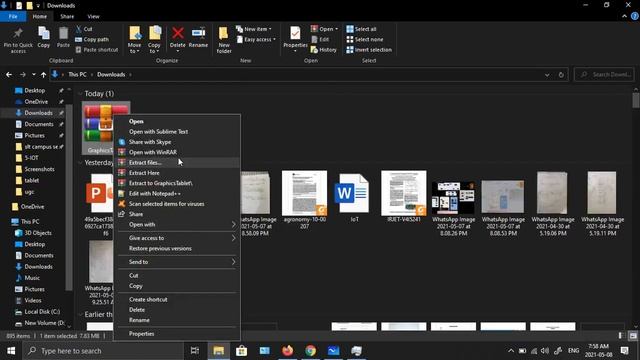Choose Edit with Notepad++

click(x=177, y=193)
